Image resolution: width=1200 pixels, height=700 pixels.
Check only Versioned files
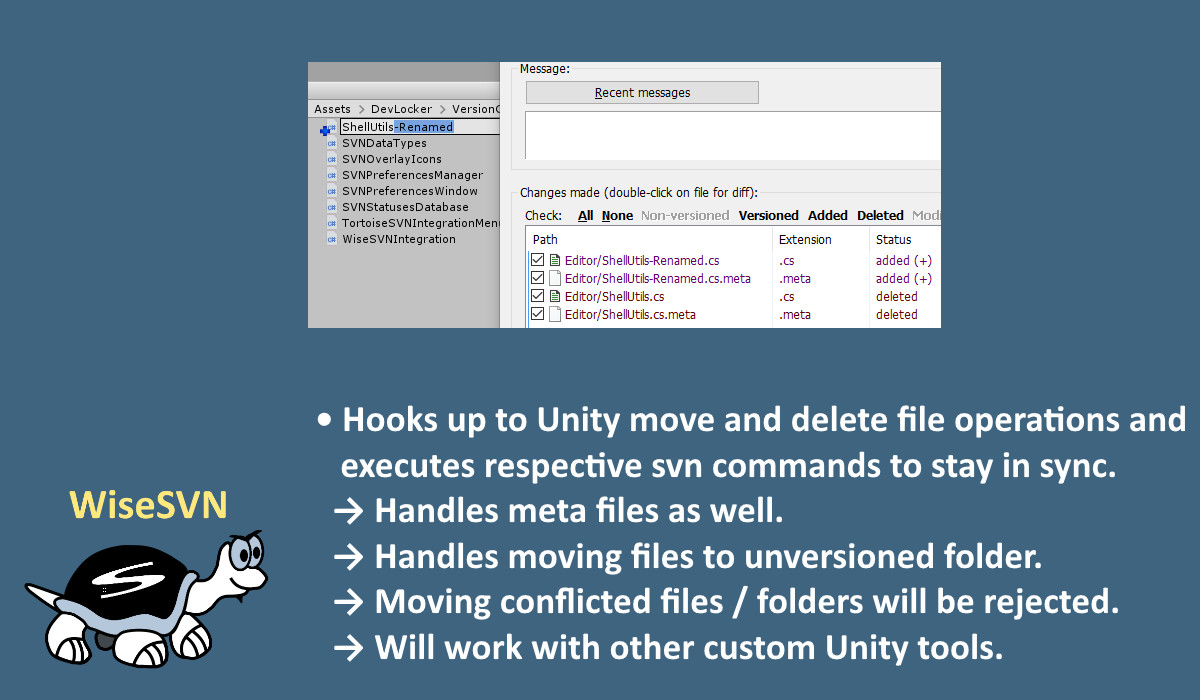(x=769, y=216)
